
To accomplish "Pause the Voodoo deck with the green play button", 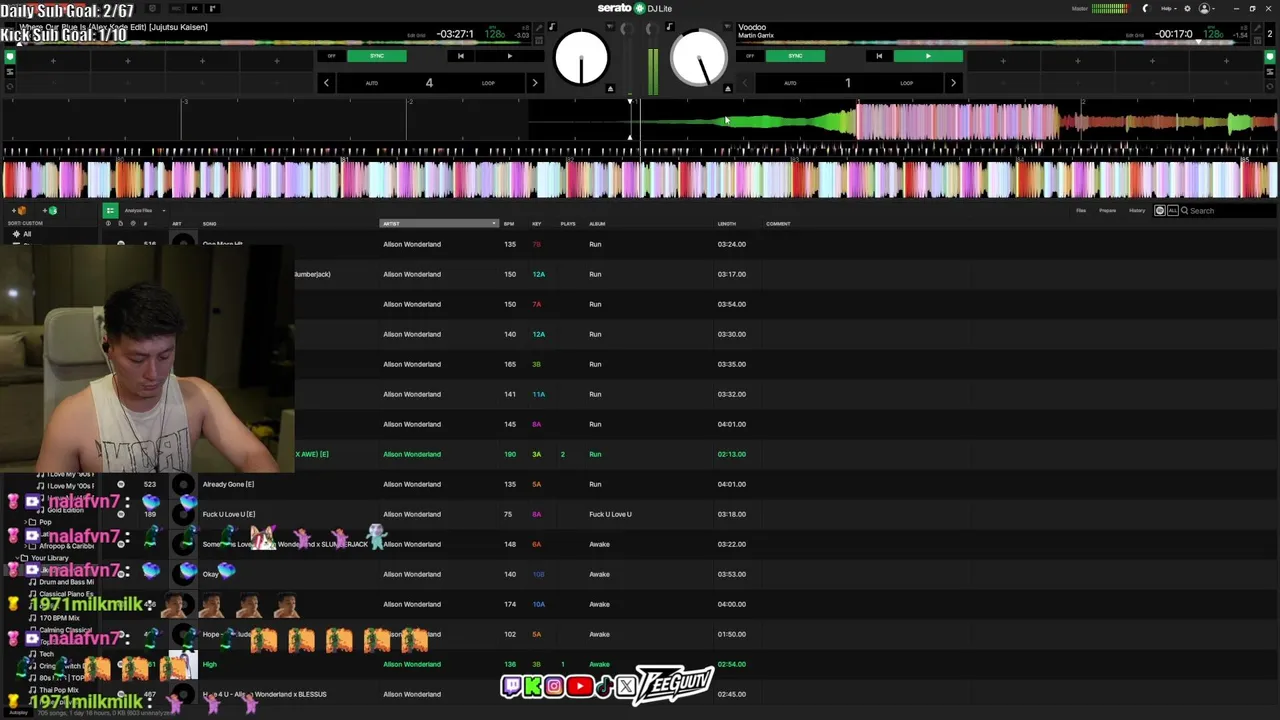I will pos(928,56).
